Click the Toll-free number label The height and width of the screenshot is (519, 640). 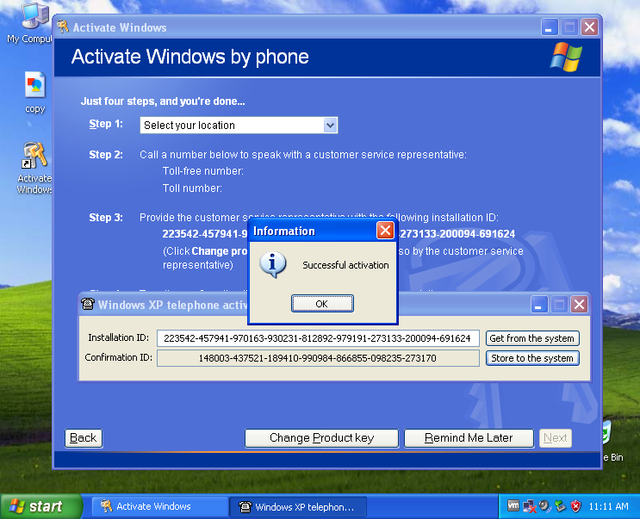(x=203, y=171)
